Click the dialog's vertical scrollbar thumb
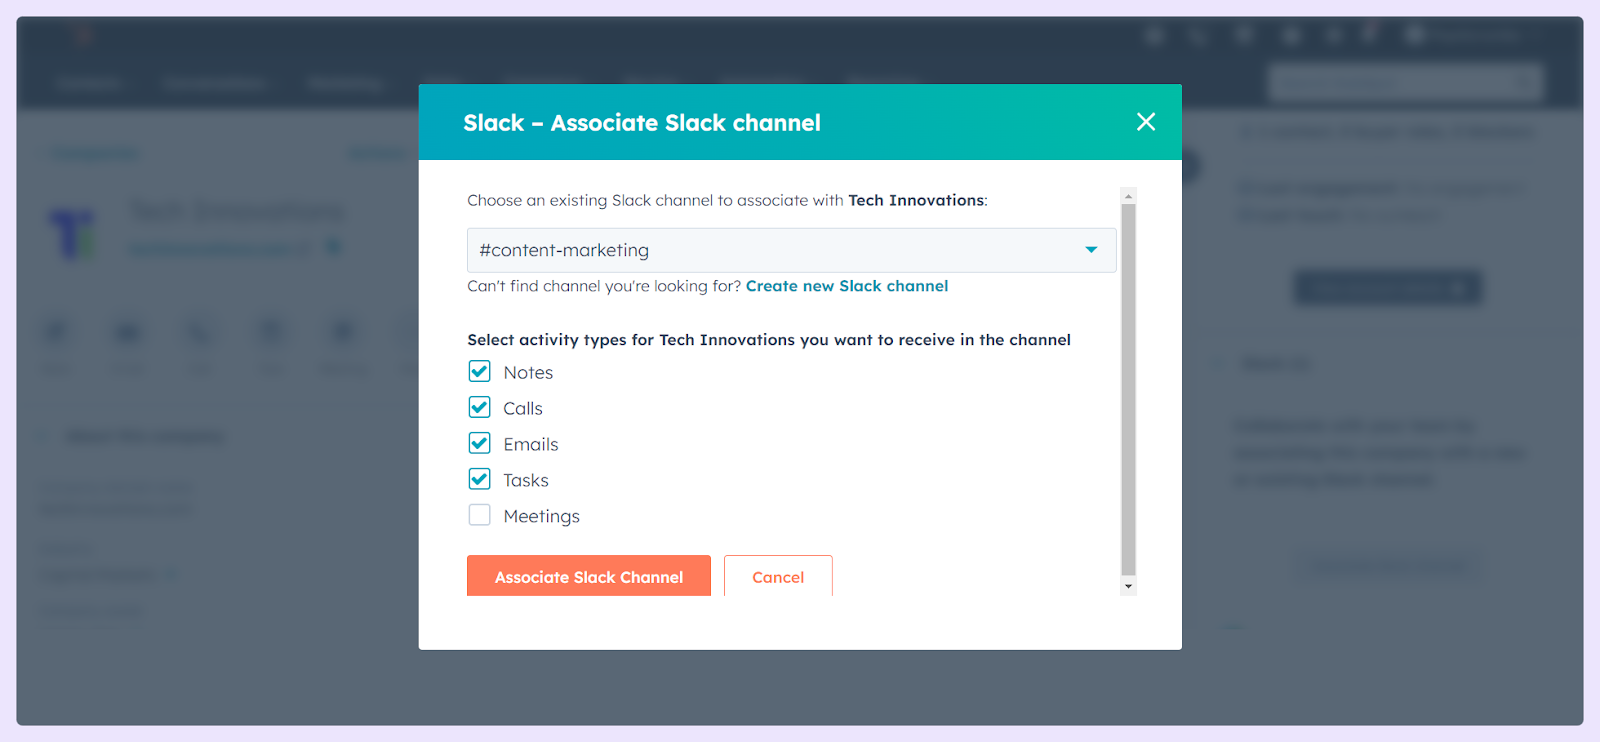 tap(1128, 390)
